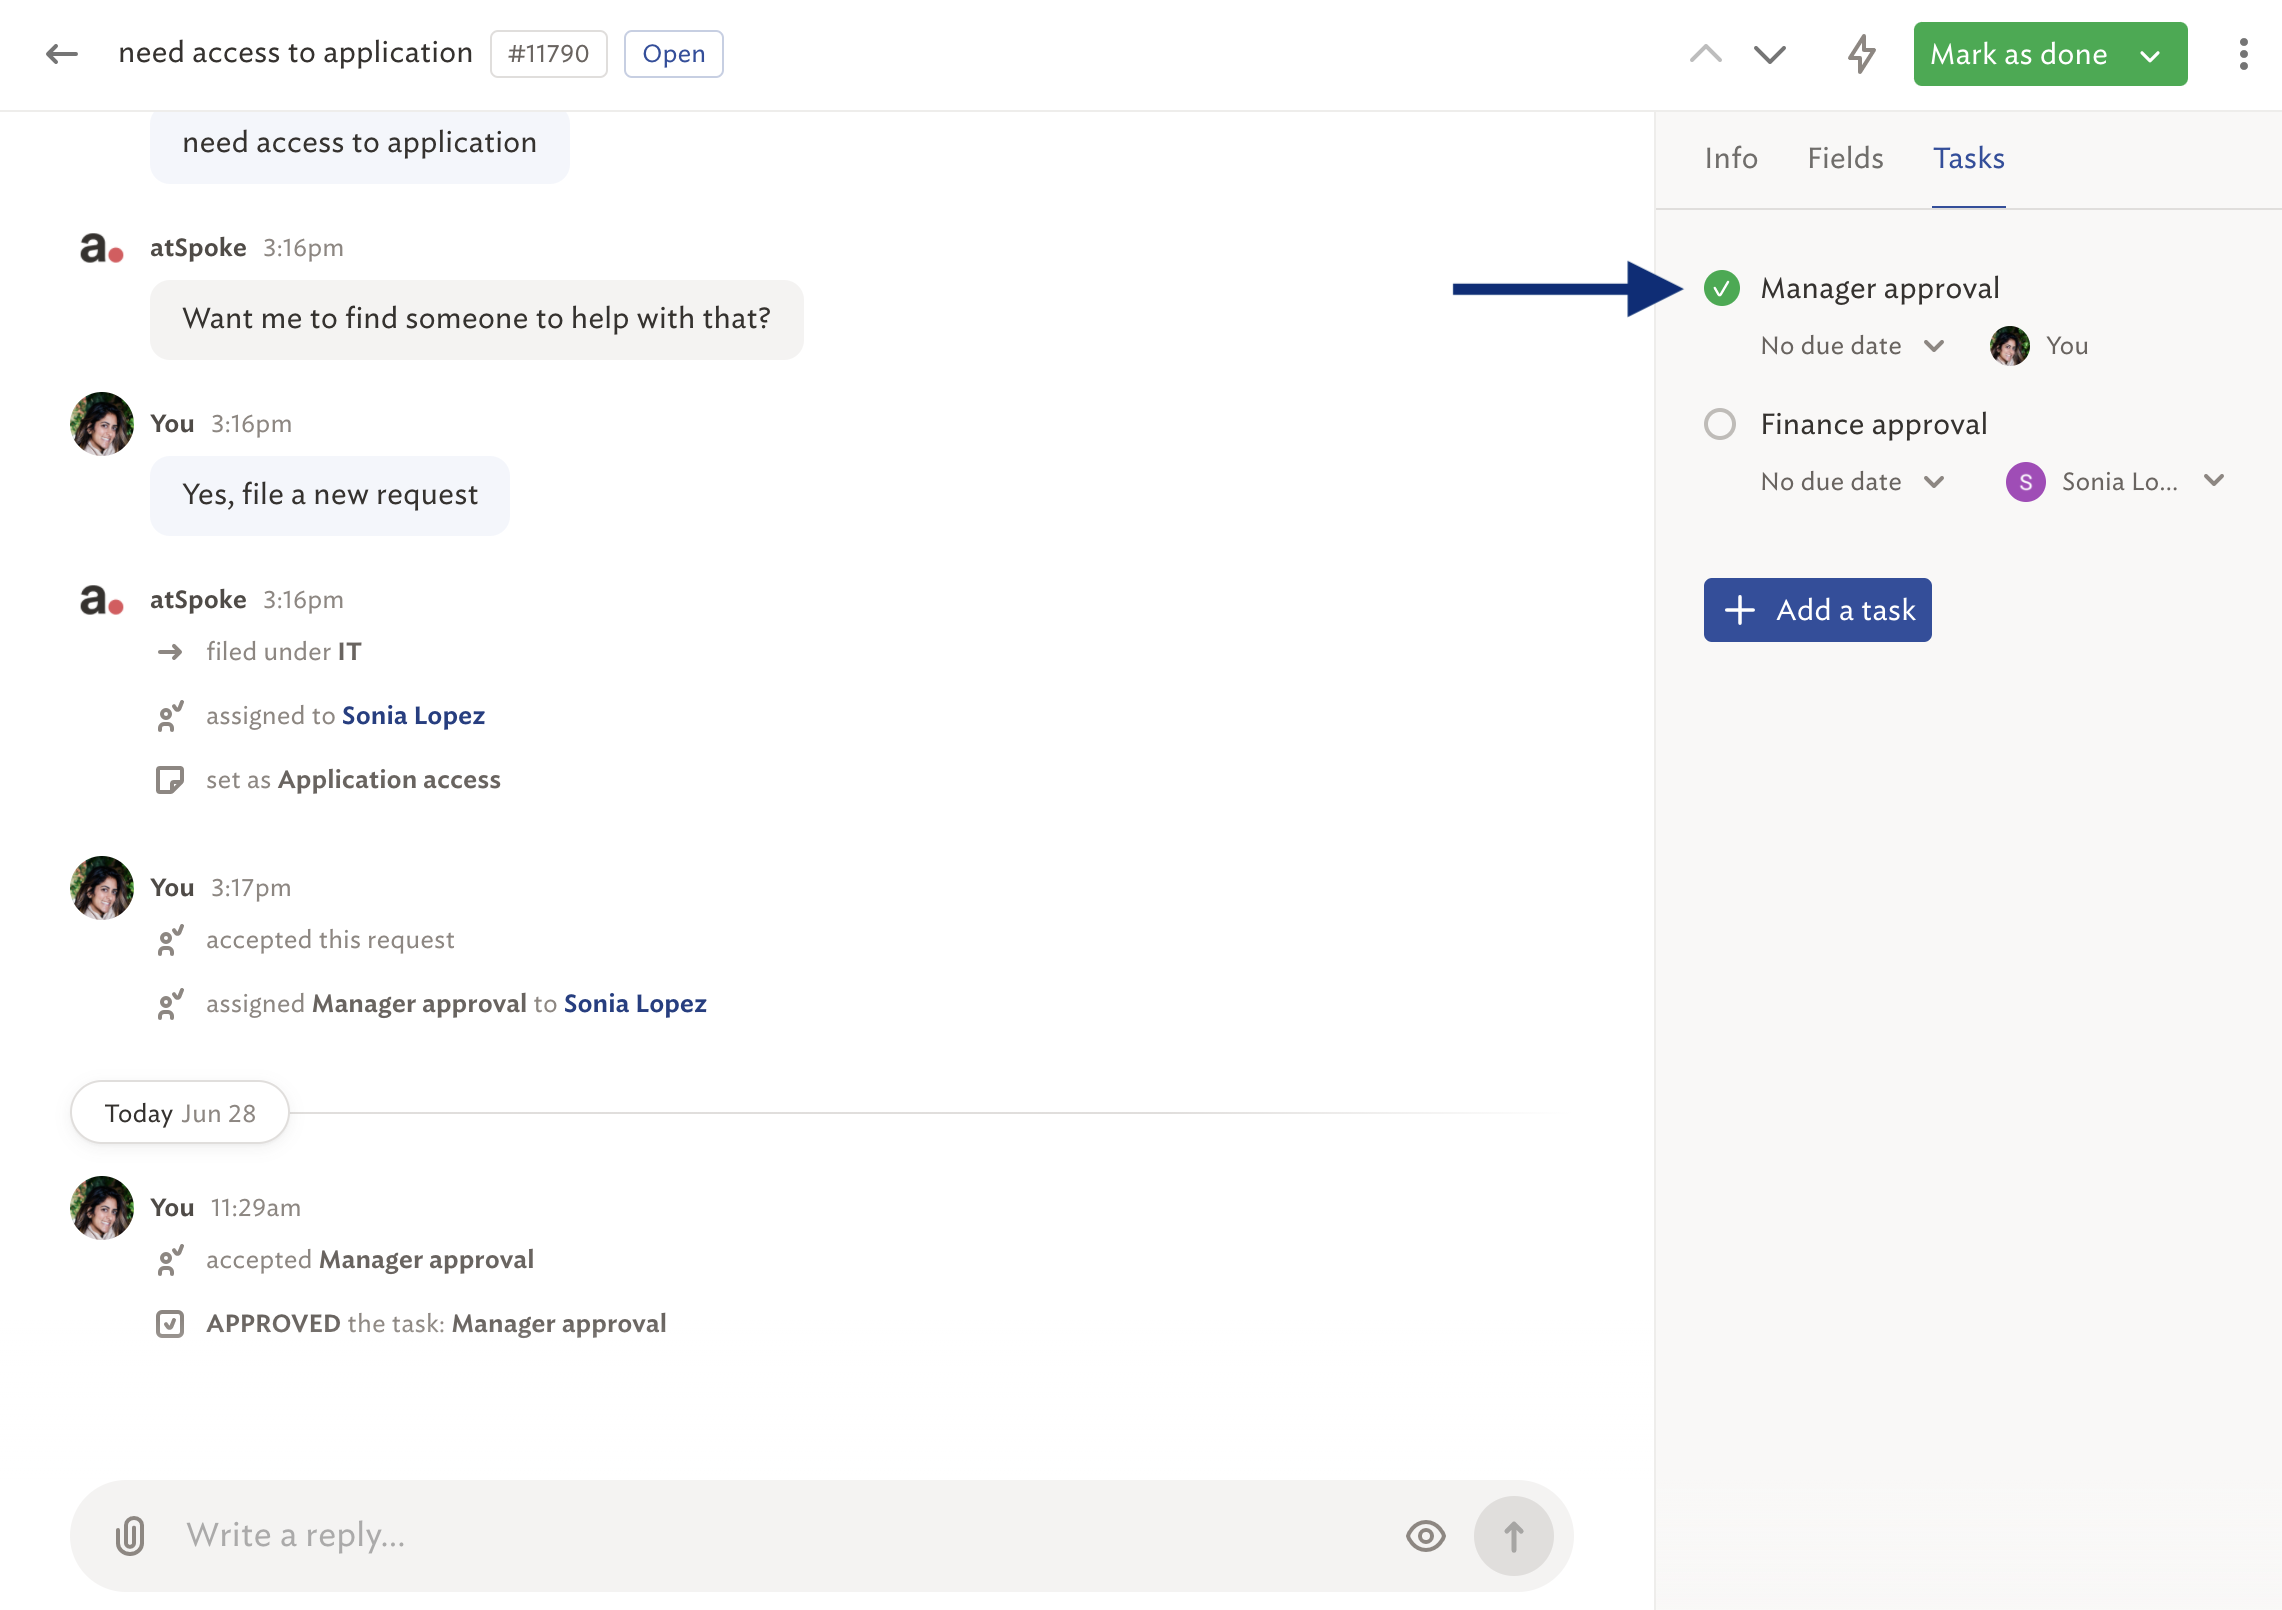Click 'need access to application' message bubble
Viewport: 2282px width, 1610px height.
(x=360, y=144)
